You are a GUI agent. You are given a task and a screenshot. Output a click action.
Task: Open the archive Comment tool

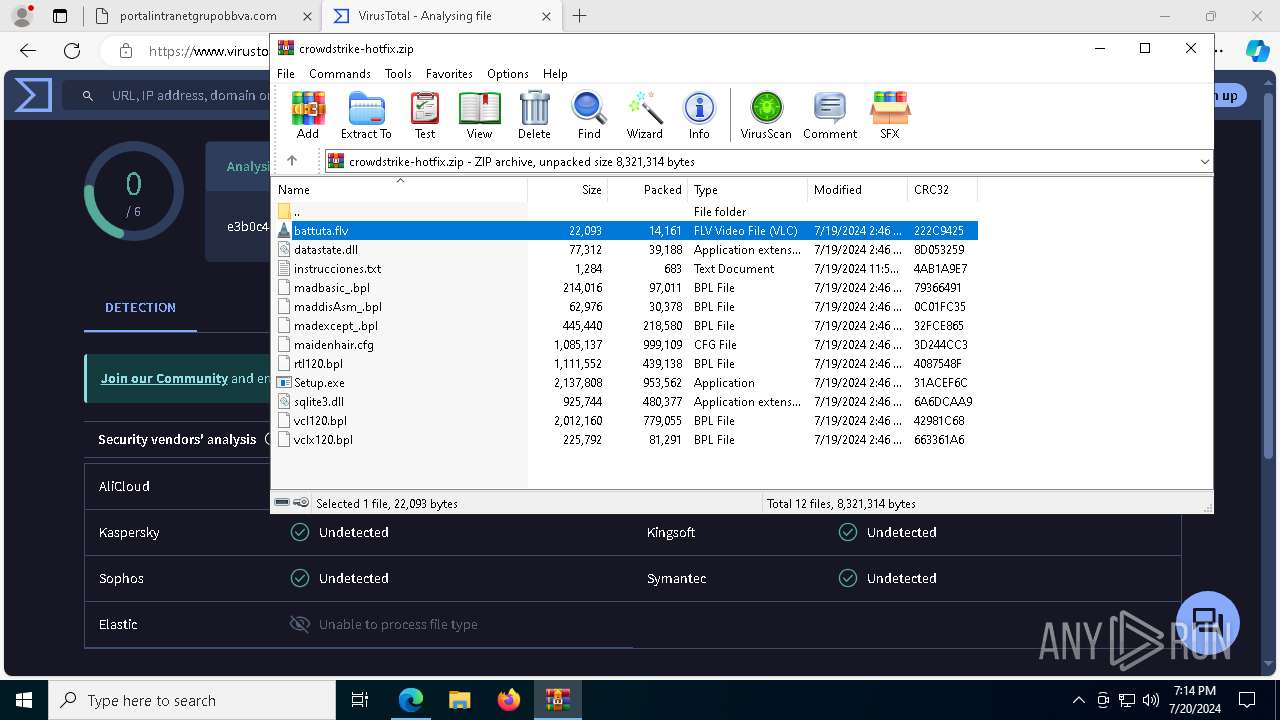pyautogui.click(x=830, y=115)
